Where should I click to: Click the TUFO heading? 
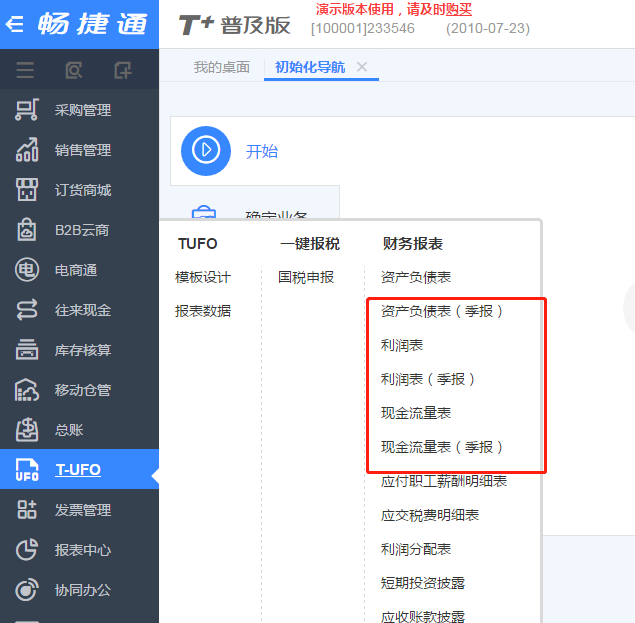198,243
